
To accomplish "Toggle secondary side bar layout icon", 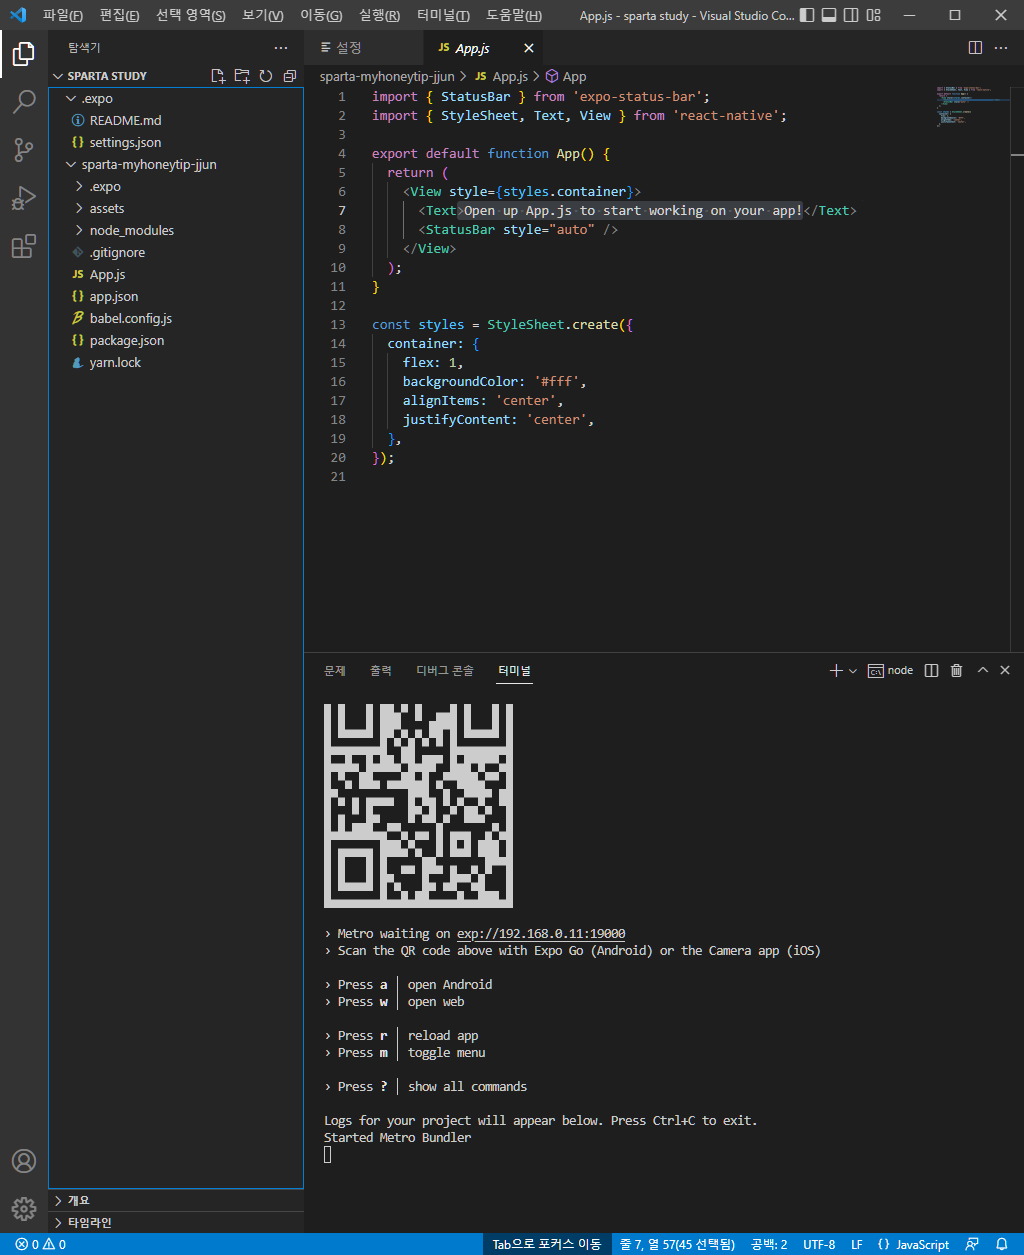I will click(851, 15).
